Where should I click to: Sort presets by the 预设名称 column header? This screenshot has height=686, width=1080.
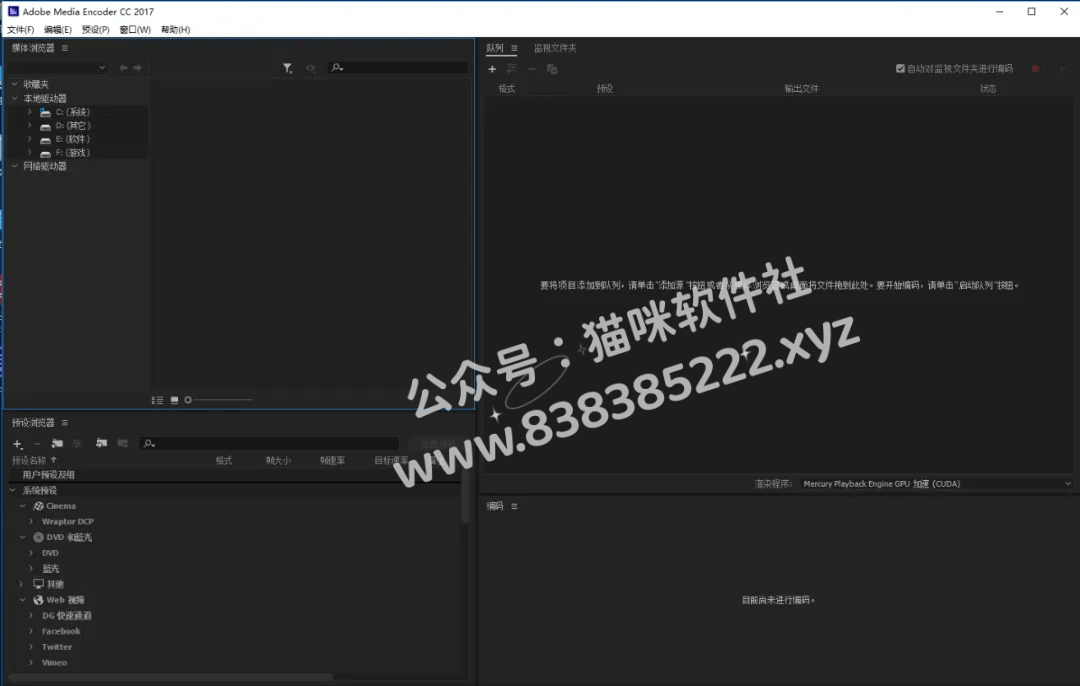(29, 460)
